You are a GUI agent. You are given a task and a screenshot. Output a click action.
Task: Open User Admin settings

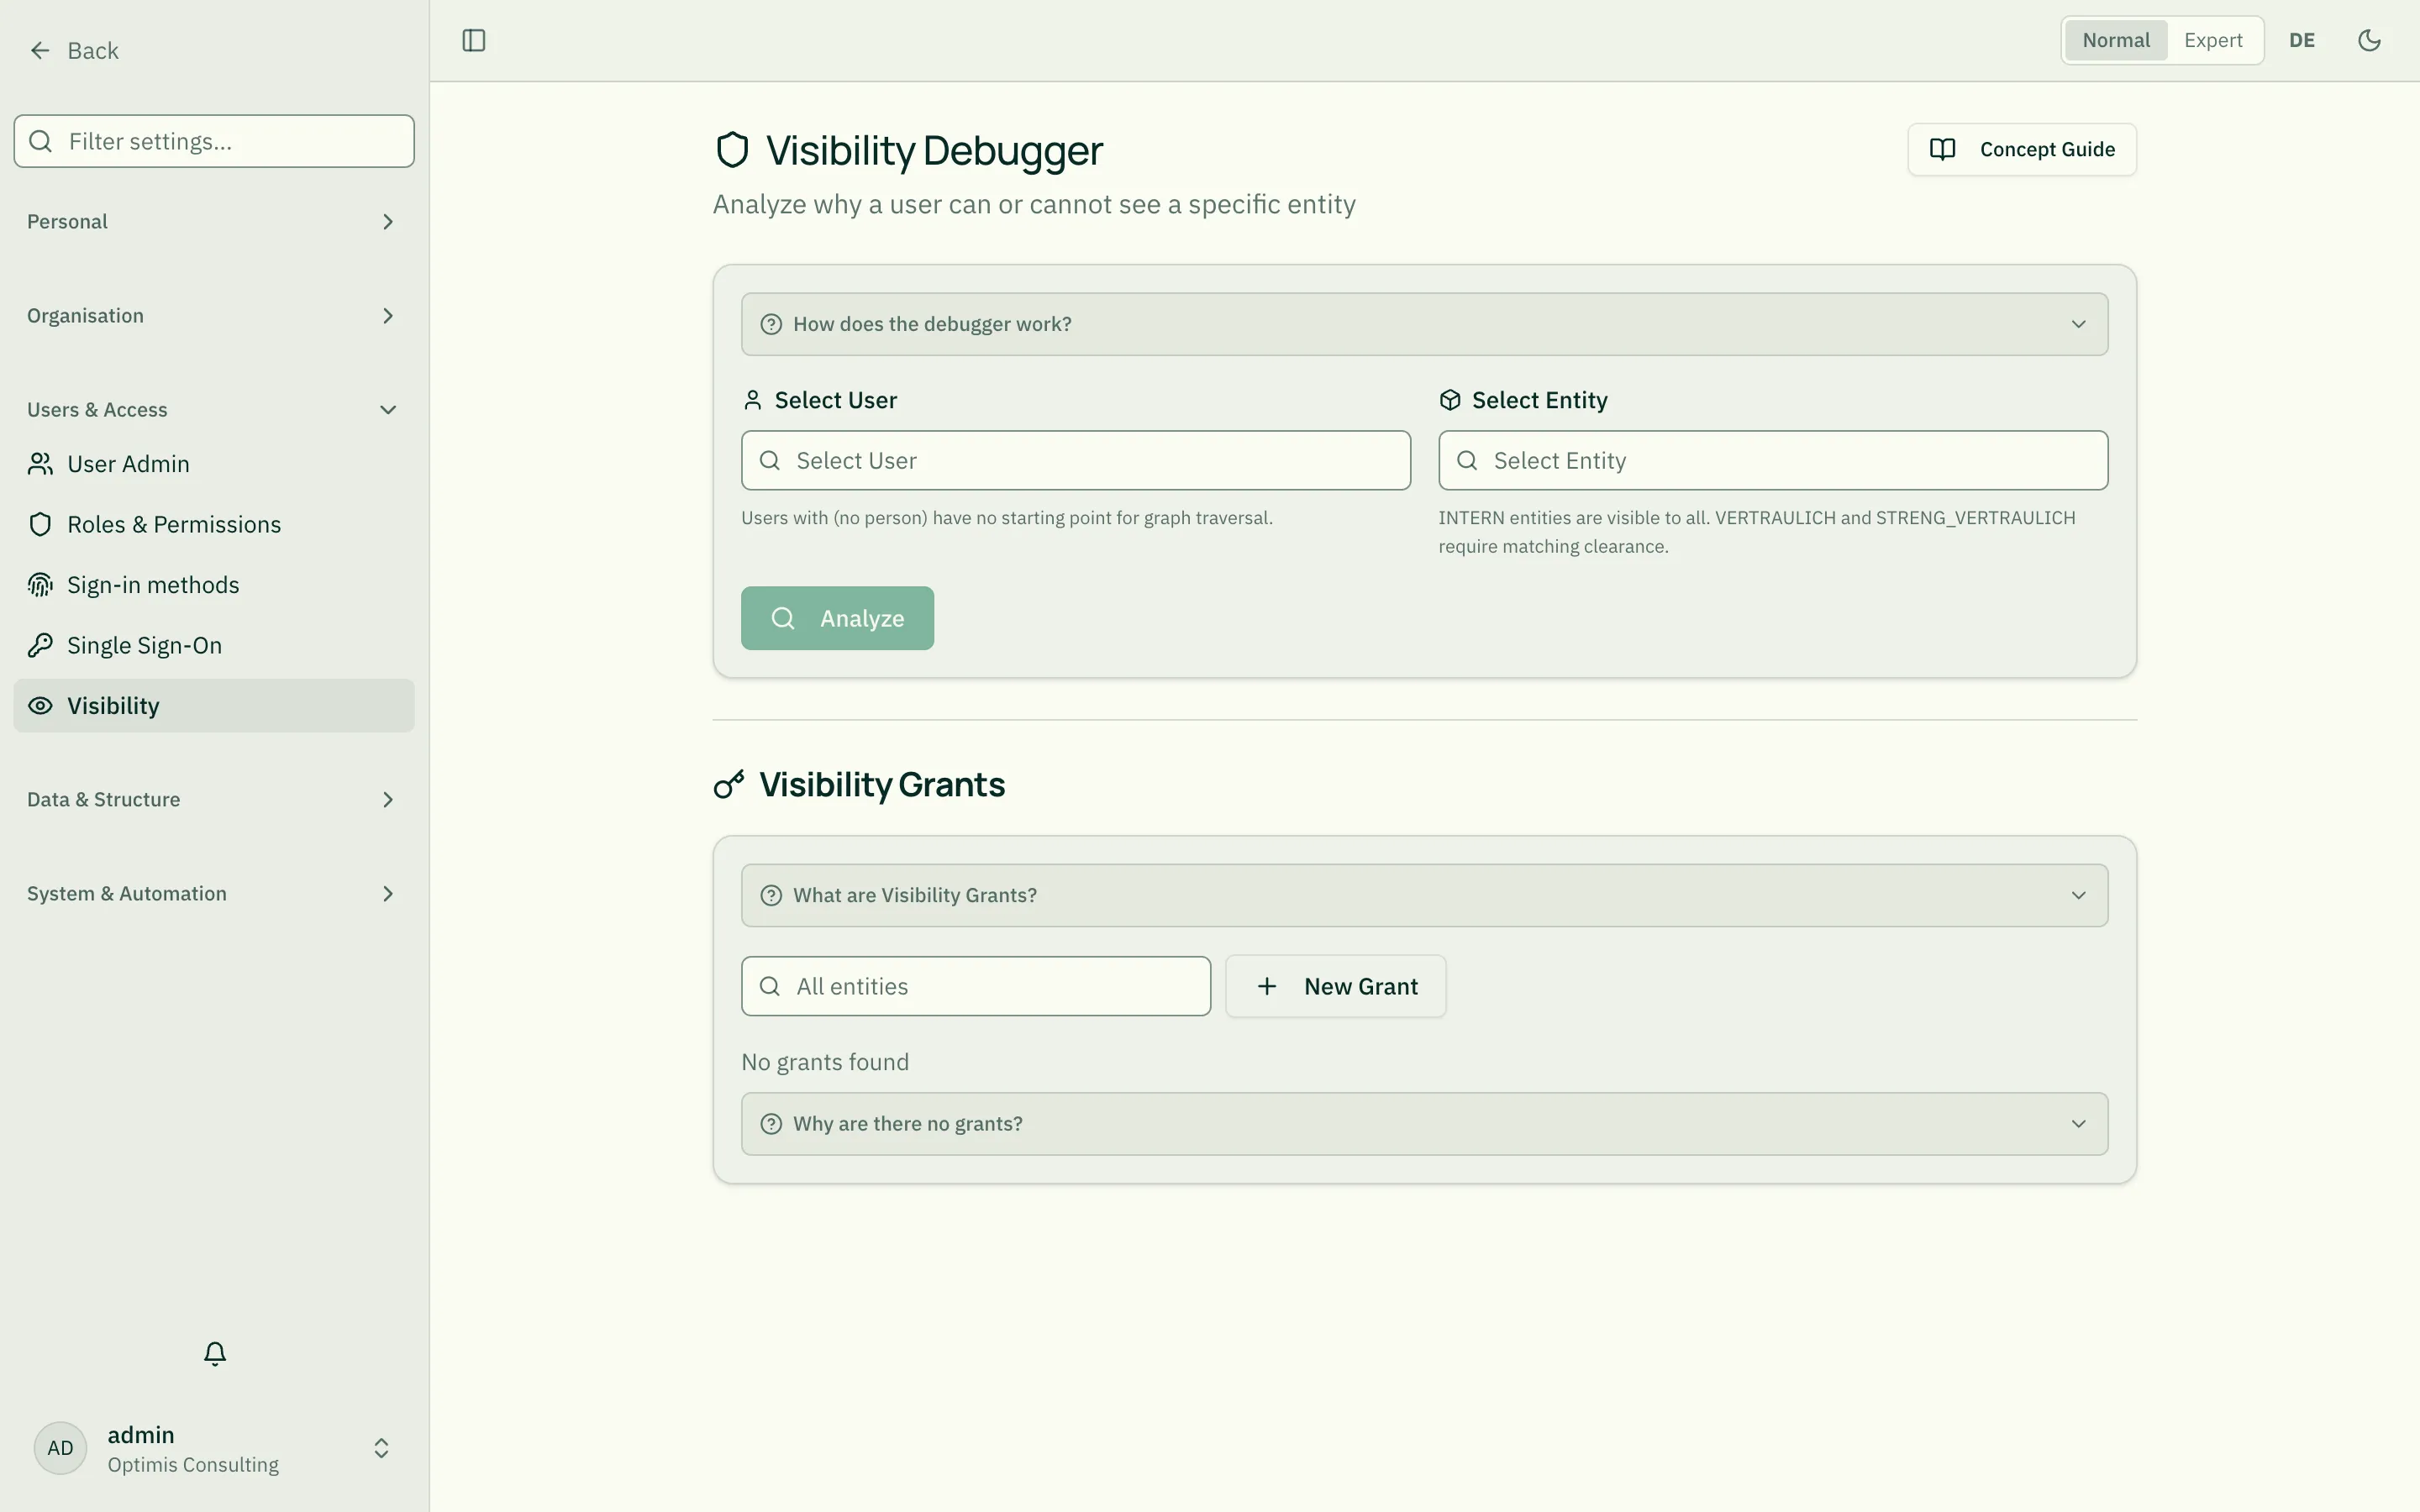click(213, 464)
